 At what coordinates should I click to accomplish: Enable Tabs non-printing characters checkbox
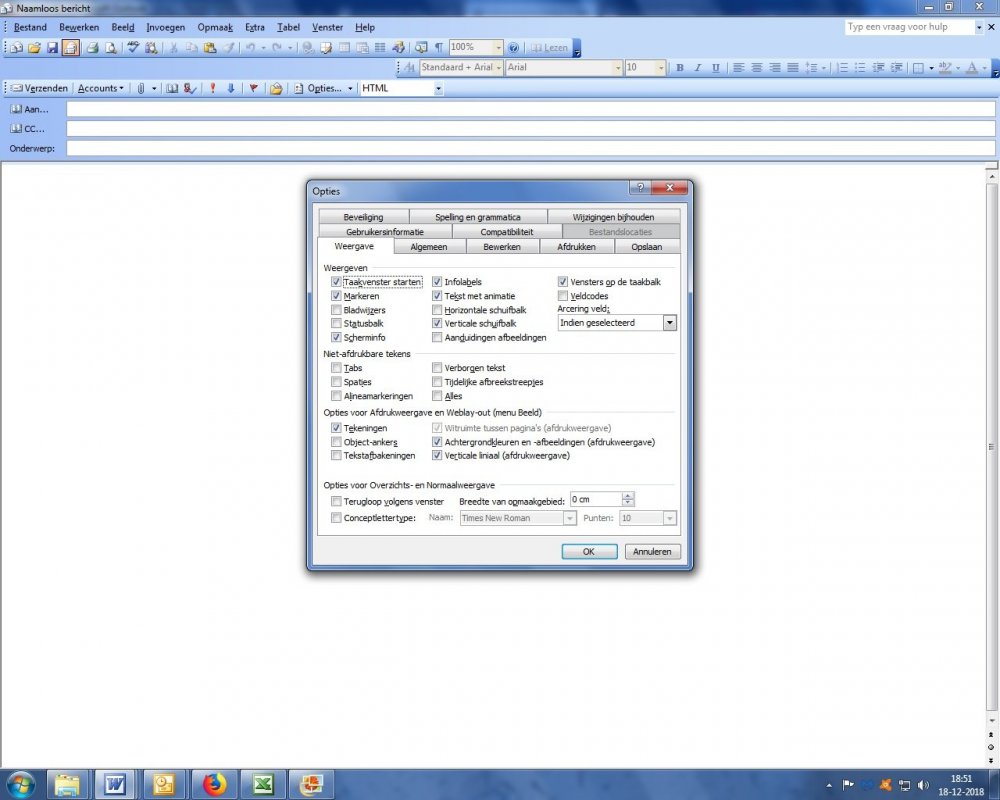(336, 367)
